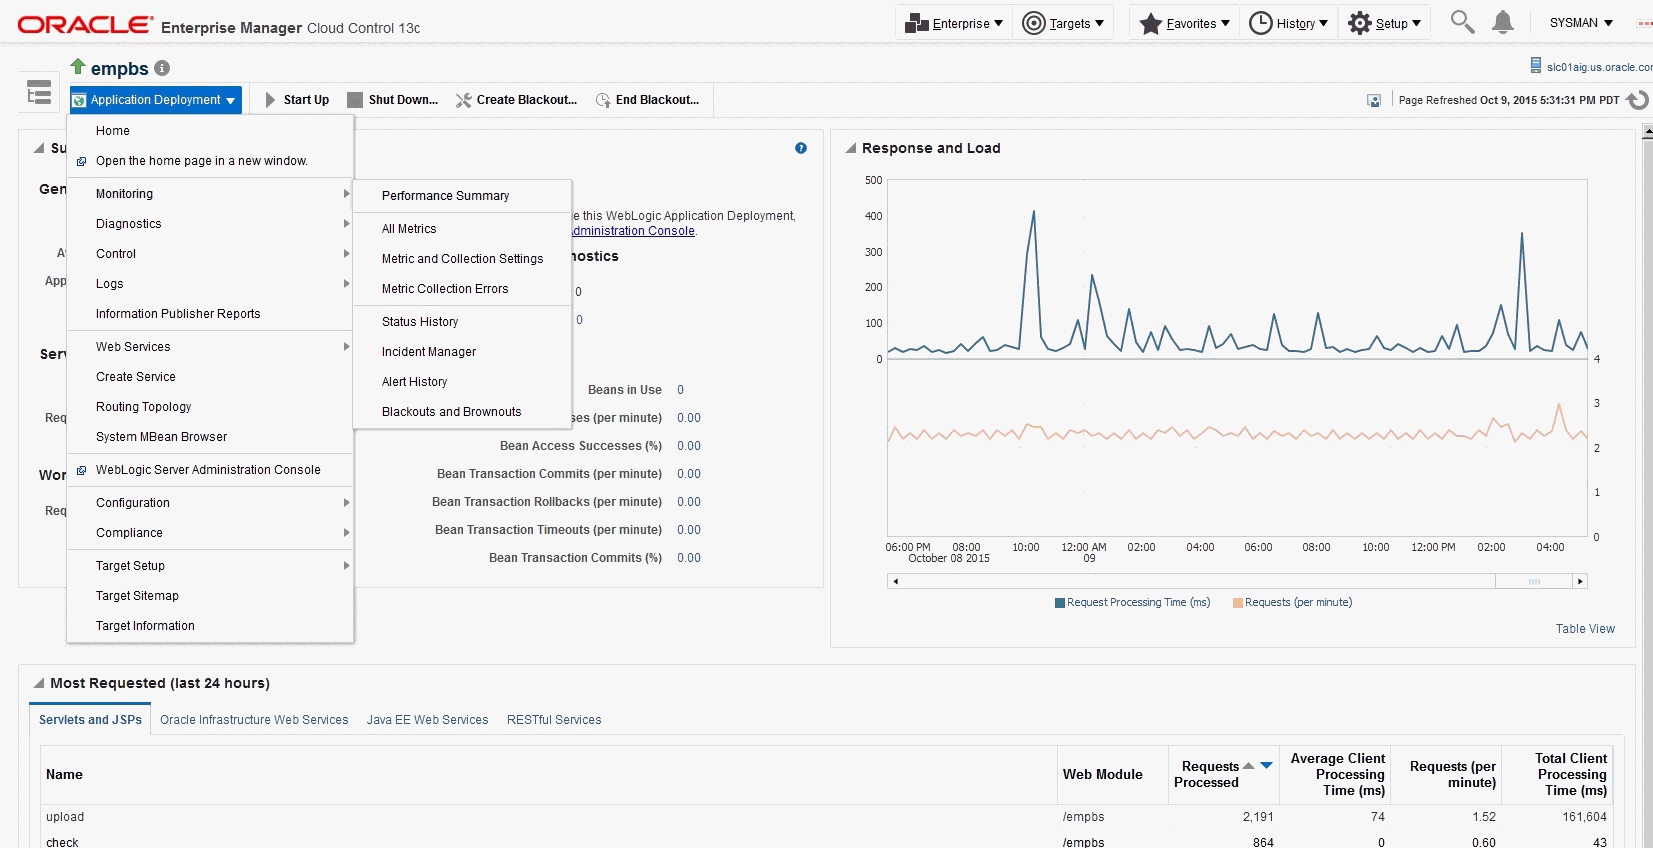This screenshot has width=1653, height=848.
Task: Expand the Targets dropdown menu
Action: tap(1064, 23)
